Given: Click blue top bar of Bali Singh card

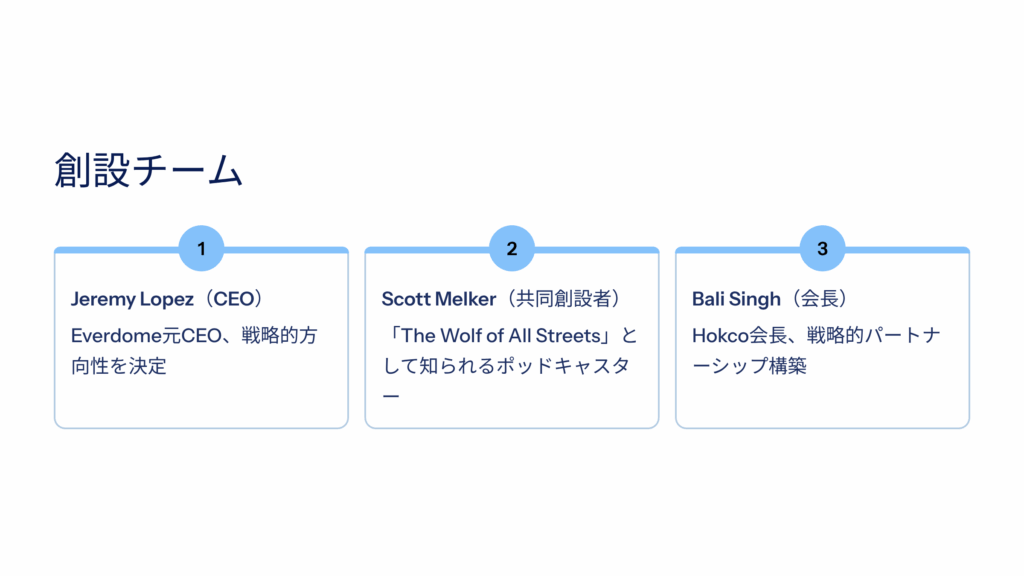Looking at the screenshot, I should (x=730, y=250).
